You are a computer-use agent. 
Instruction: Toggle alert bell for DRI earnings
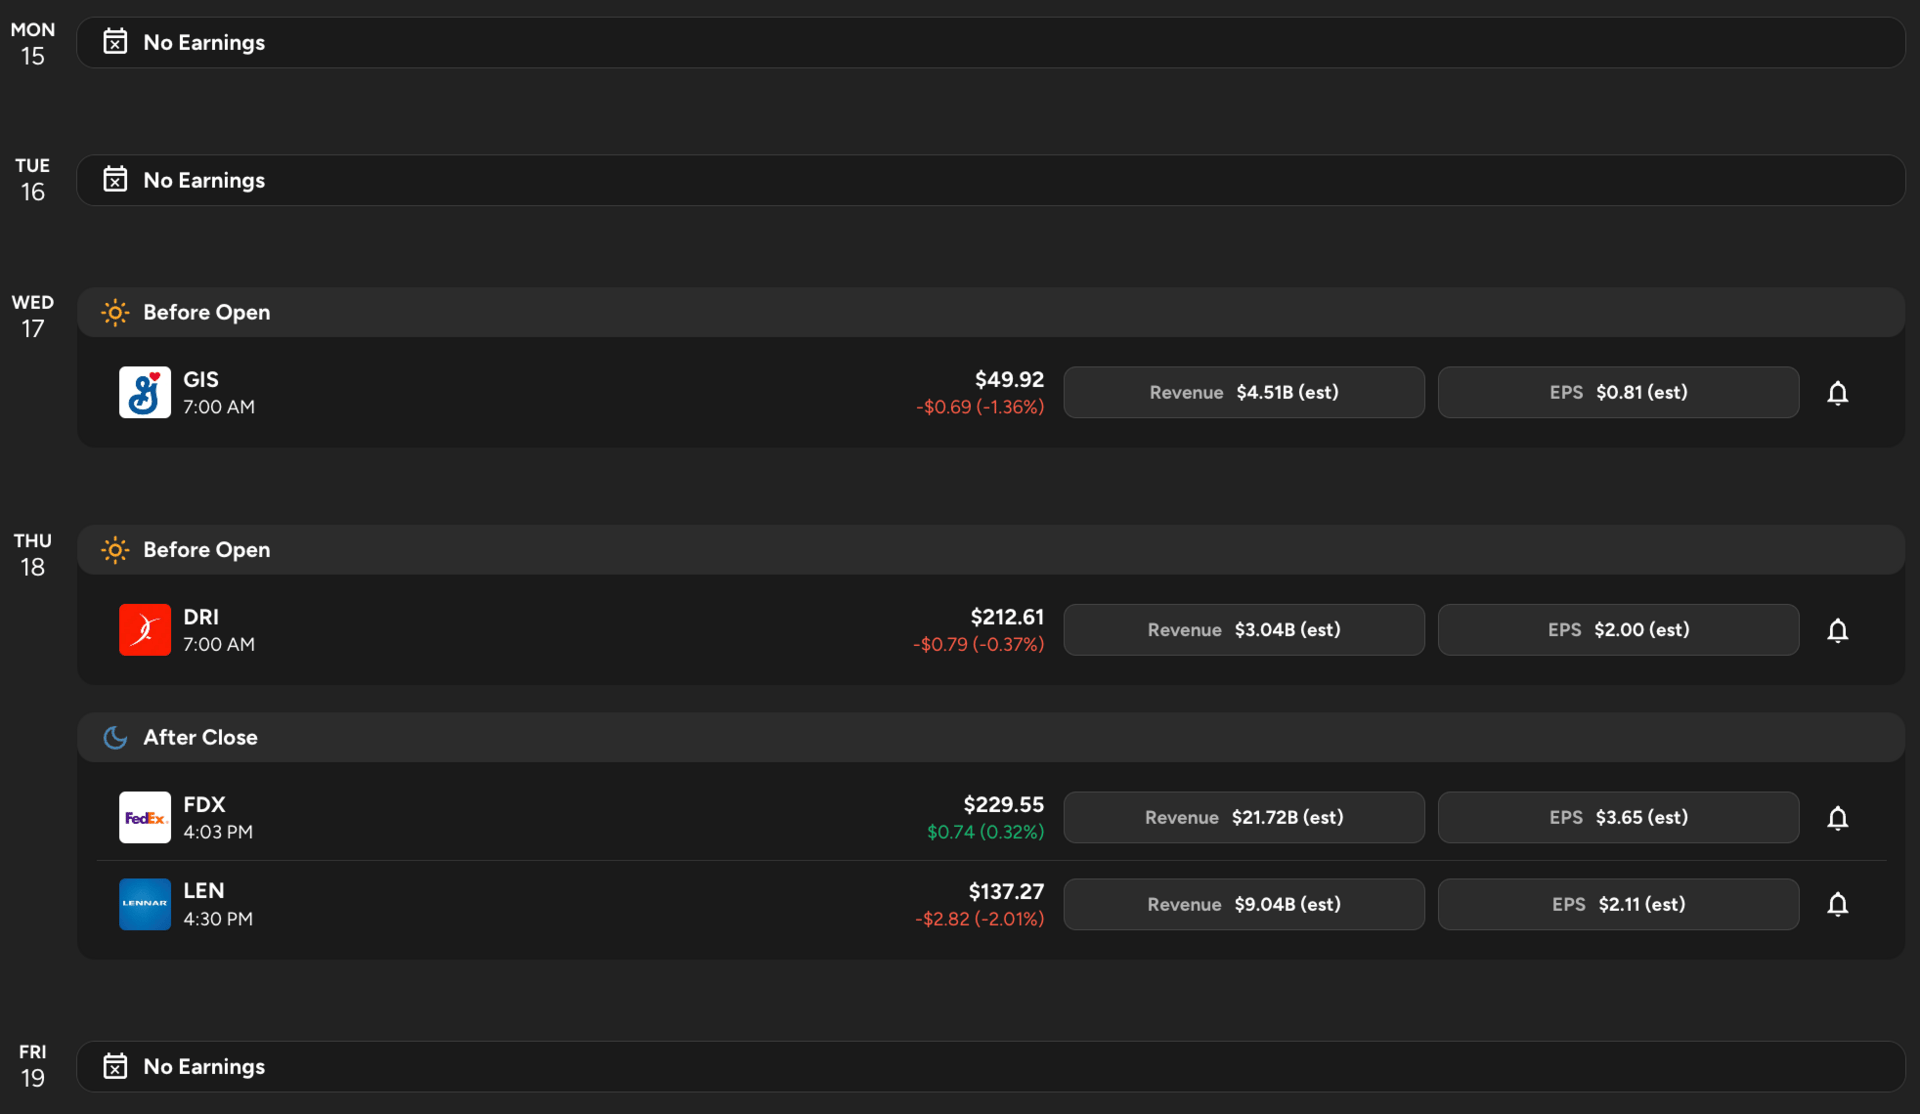(x=1837, y=630)
